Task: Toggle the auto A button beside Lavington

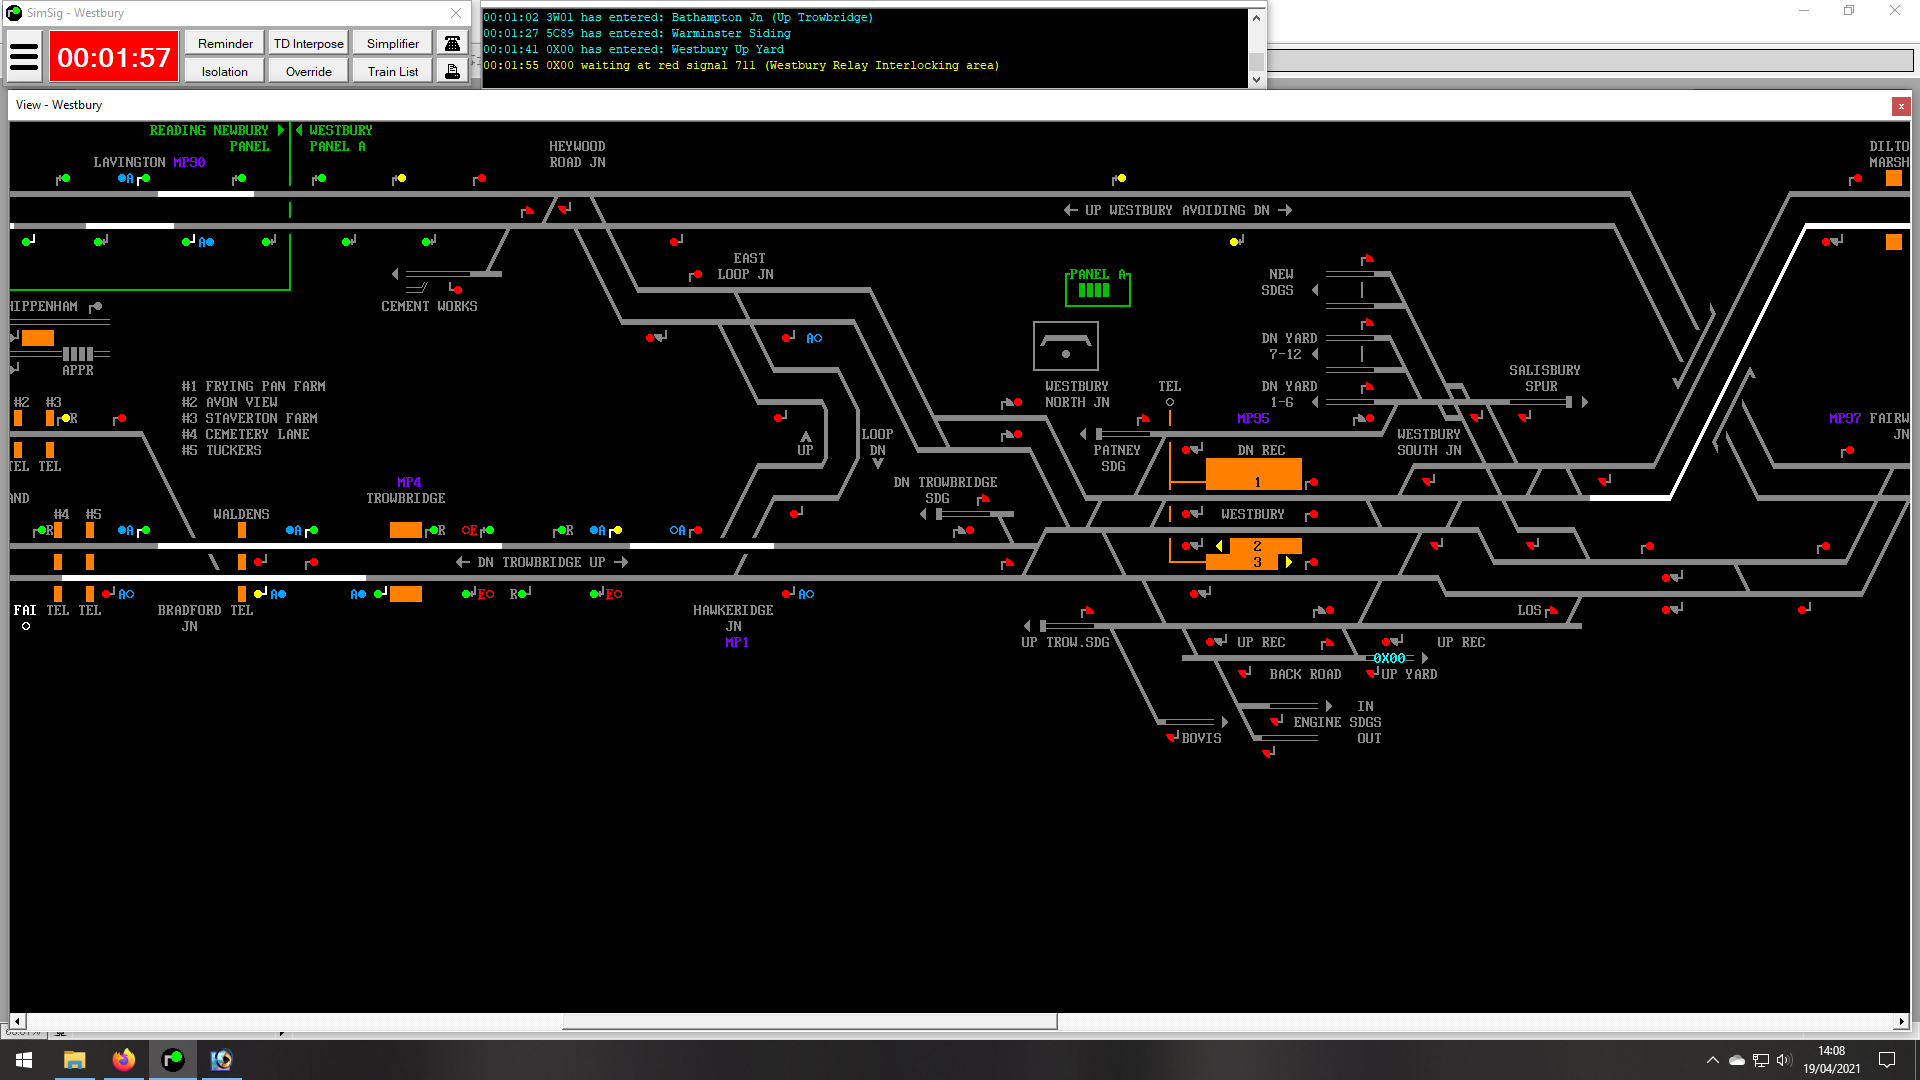Action: coord(125,178)
